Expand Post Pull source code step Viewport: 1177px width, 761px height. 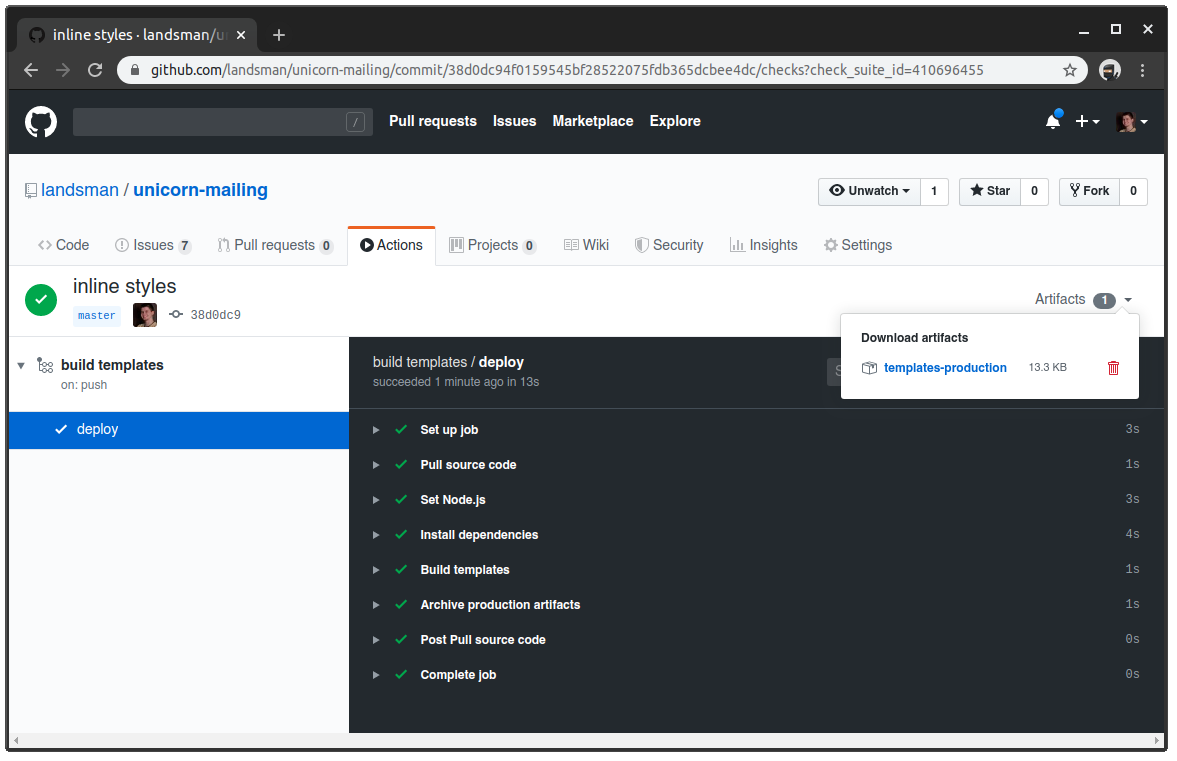click(376, 640)
